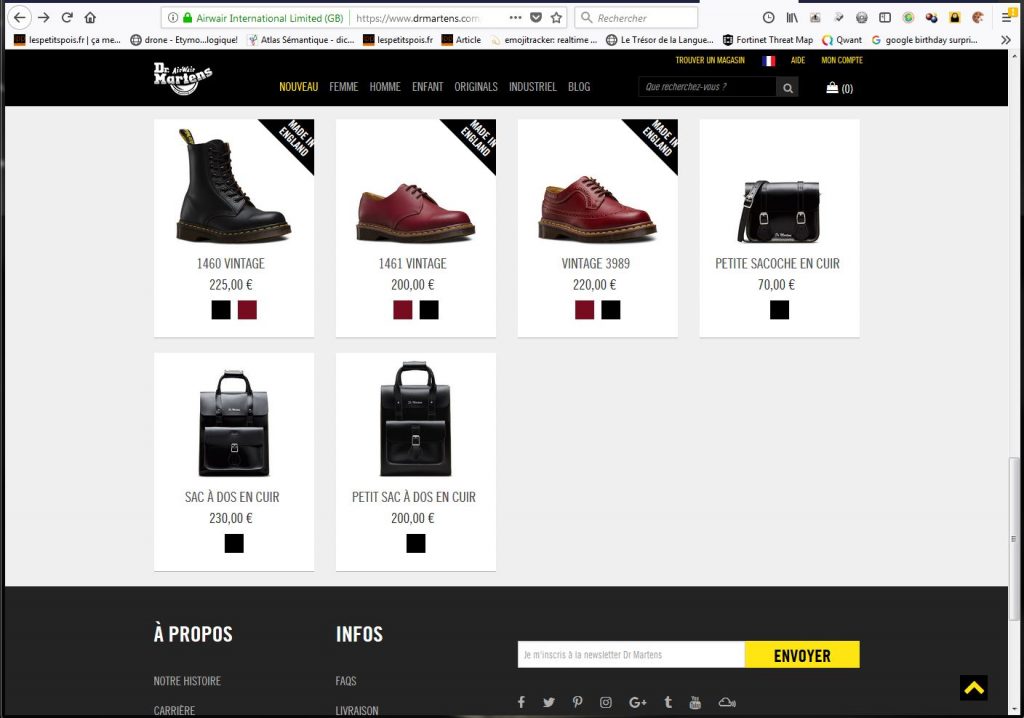Open the Google Plus footer icon
The image size is (1024, 718).
coord(637,702)
